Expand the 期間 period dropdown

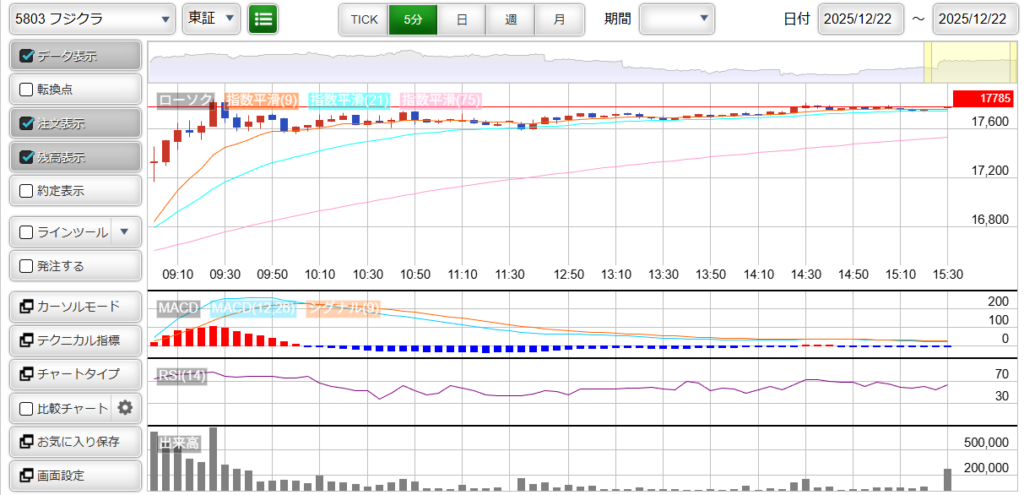[x=677, y=19]
